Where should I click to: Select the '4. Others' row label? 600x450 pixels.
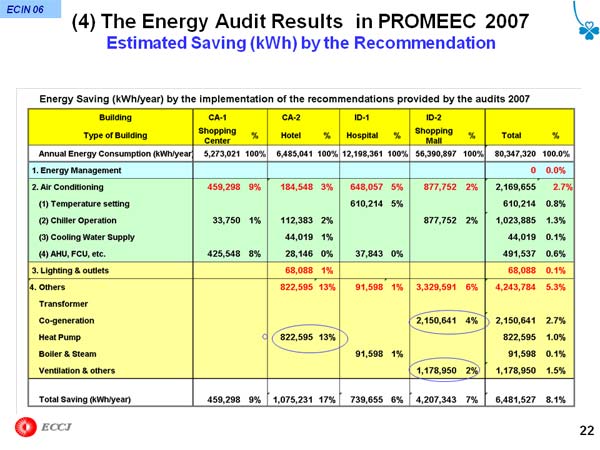47,287
